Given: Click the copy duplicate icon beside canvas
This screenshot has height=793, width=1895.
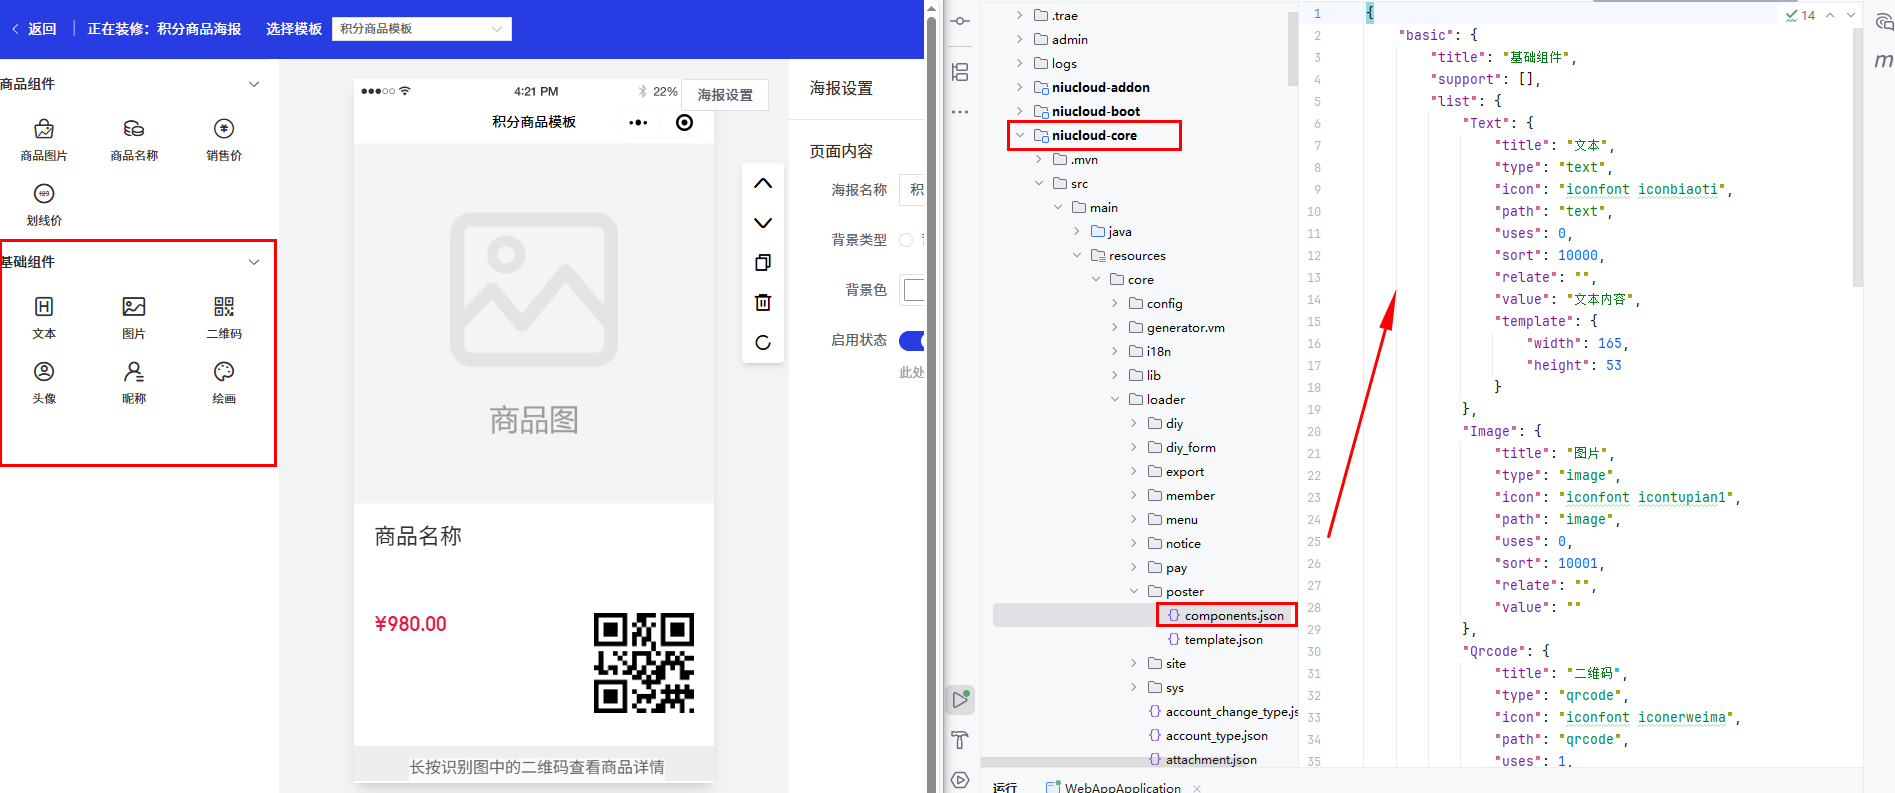Looking at the screenshot, I should [x=763, y=263].
